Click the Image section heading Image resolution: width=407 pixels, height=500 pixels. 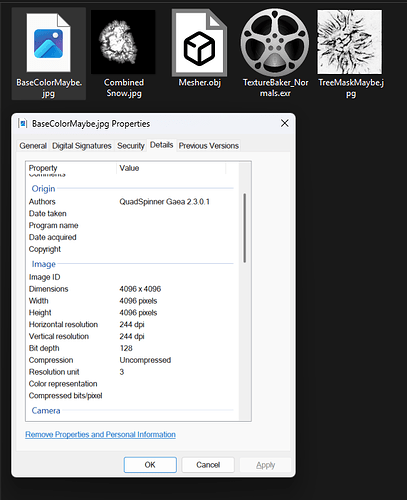(44, 264)
